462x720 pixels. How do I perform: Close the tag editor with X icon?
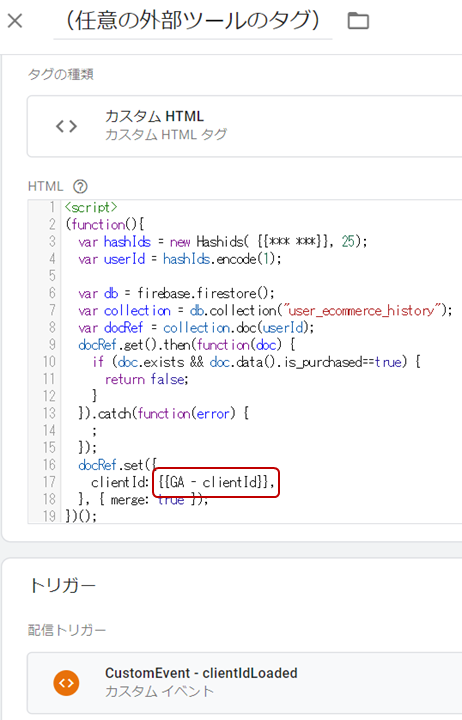pyautogui.click(x=15, y=21)
